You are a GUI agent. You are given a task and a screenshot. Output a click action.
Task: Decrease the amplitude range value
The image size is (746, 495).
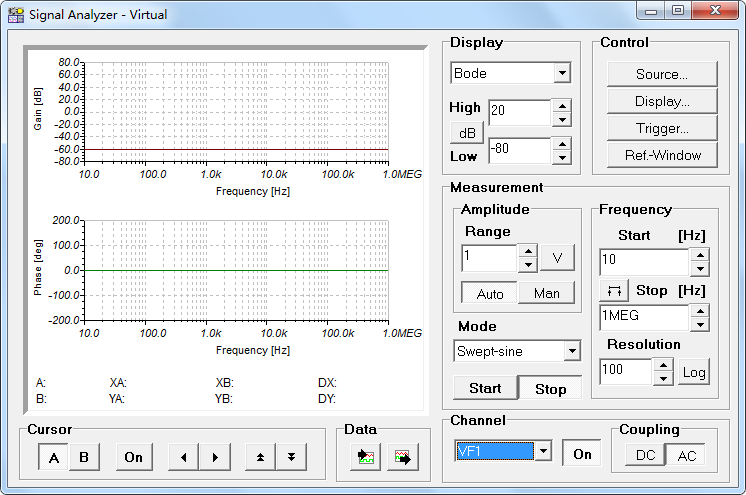point(528,265)
